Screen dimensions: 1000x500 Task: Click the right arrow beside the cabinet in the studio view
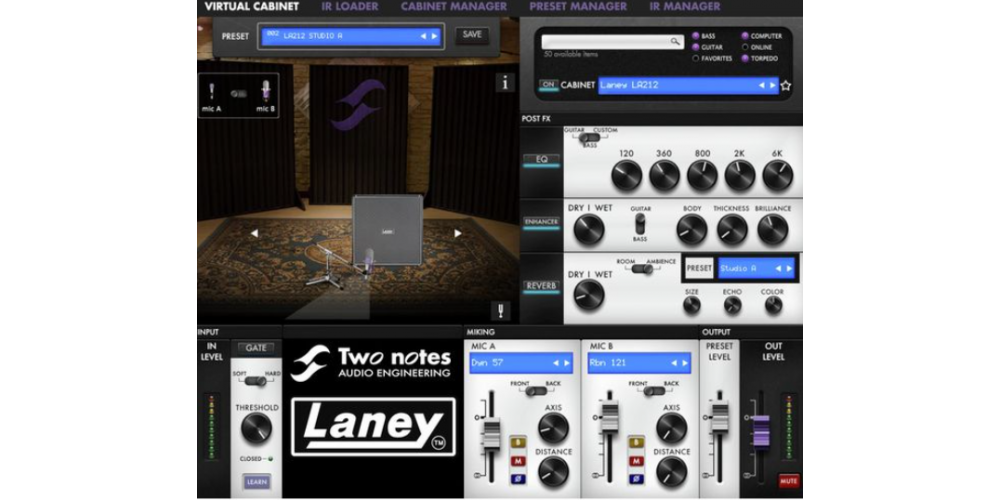click(457, 233)
